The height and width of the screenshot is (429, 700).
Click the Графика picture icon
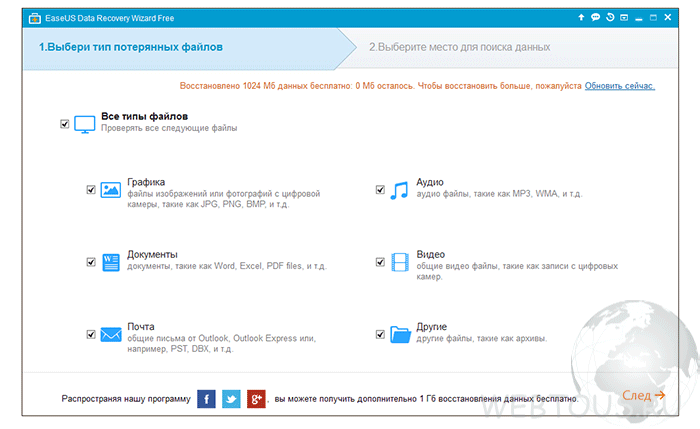click(x=111, y=190)
